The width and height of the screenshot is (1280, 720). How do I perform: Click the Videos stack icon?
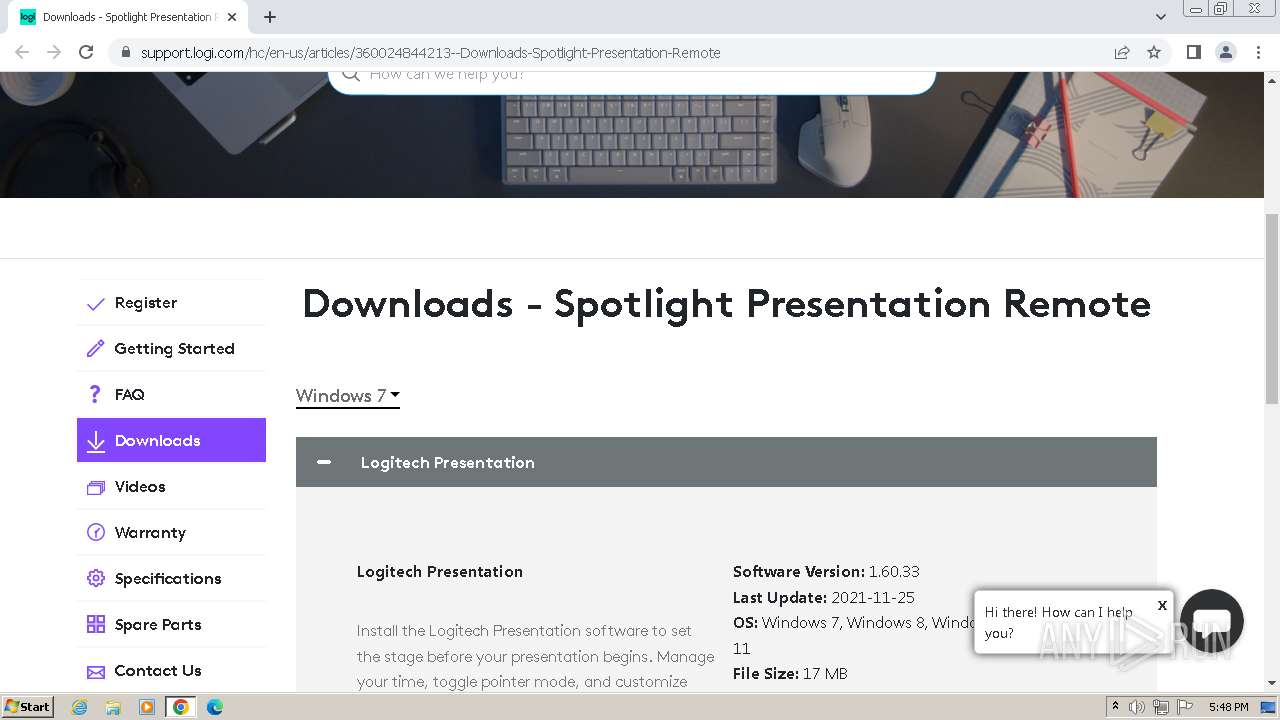pos(96,487)
